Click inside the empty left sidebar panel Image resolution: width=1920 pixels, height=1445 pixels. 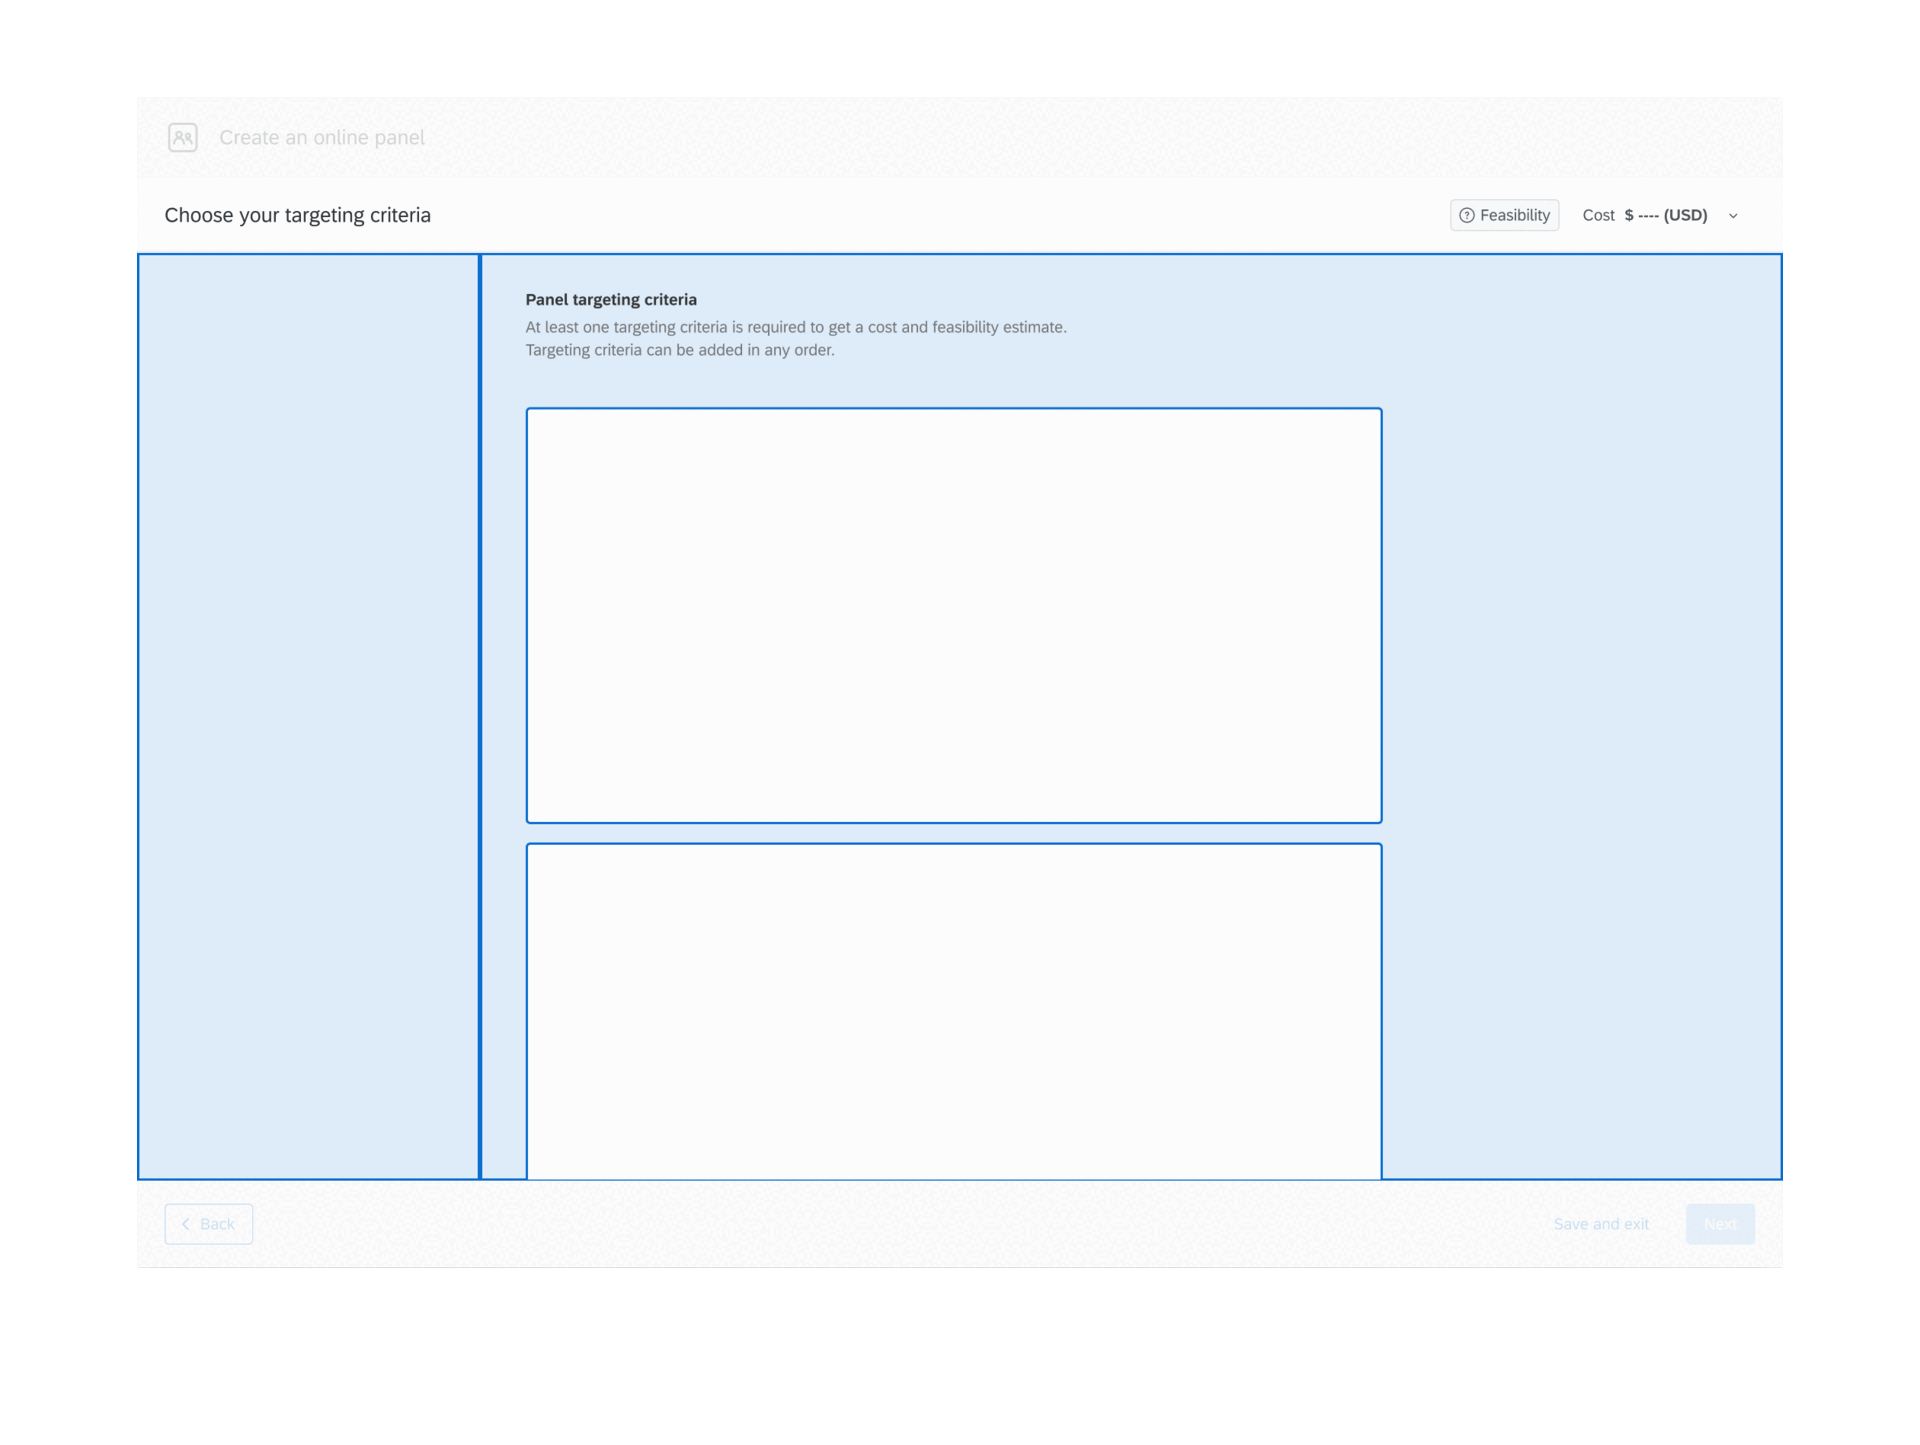click(308, 715)
